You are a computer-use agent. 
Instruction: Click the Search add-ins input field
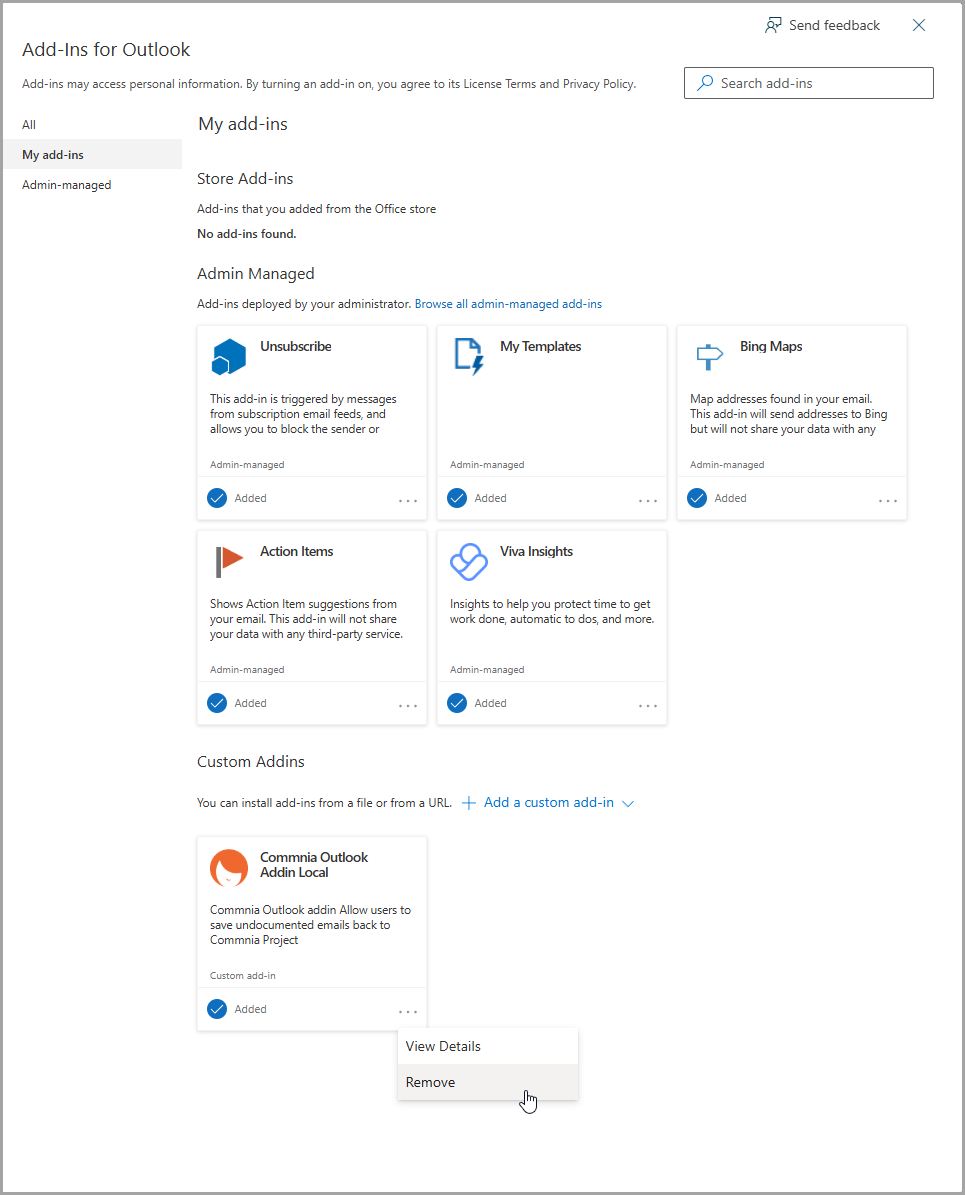pos(809,83)
